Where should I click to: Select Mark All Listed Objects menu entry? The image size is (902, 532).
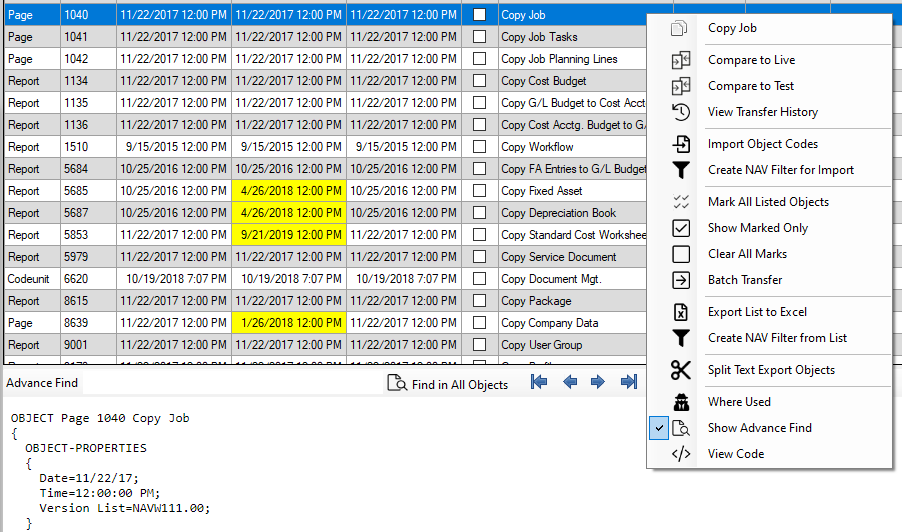pos(768,202)
